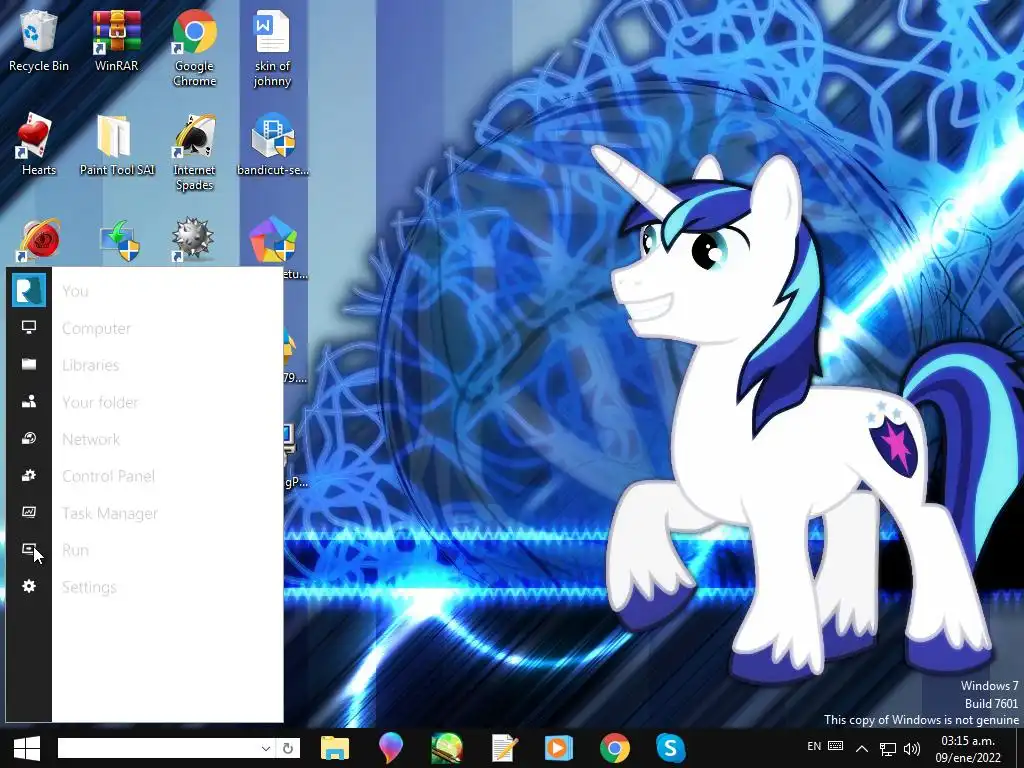Screen dimensions: 1024x768
Task: Open the Recycle Bin desktop icon
Action: pos(39,40)
